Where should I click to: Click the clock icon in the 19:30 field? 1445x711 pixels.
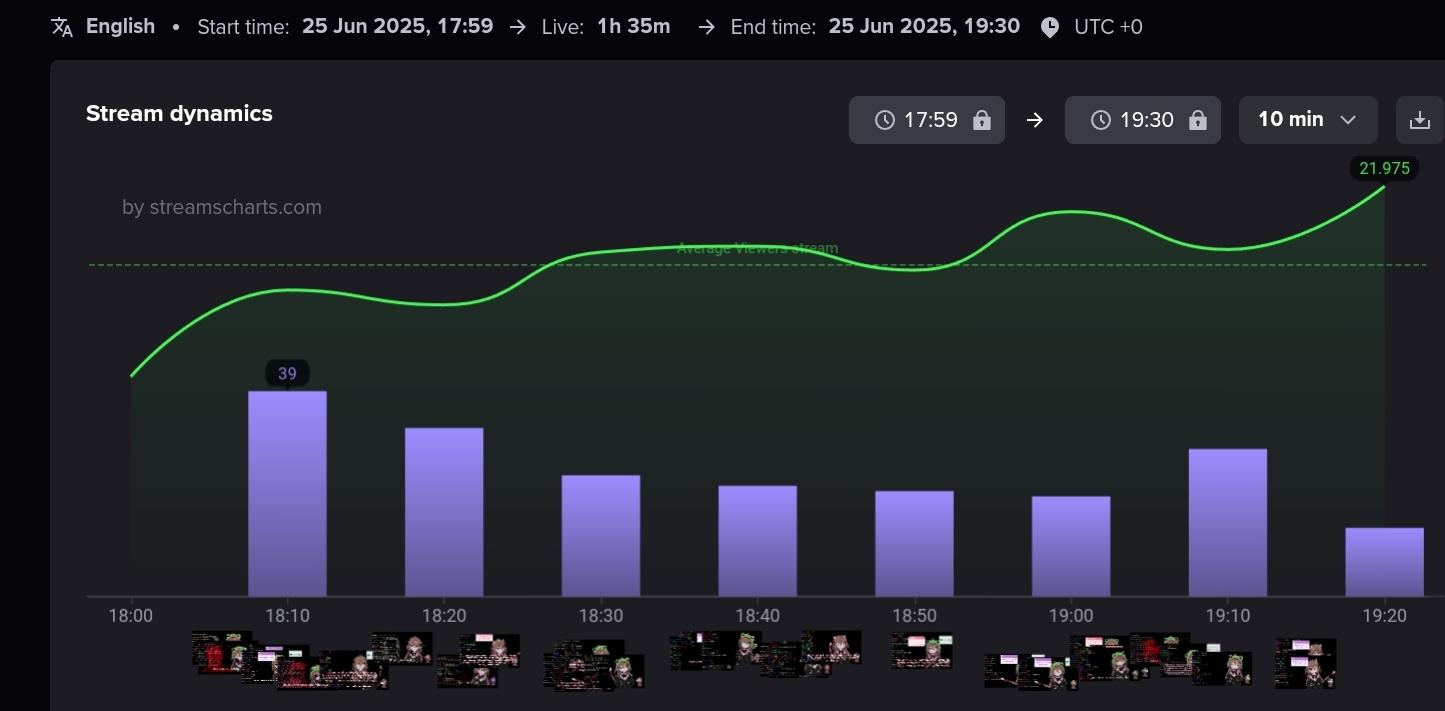coord(1101,120)
